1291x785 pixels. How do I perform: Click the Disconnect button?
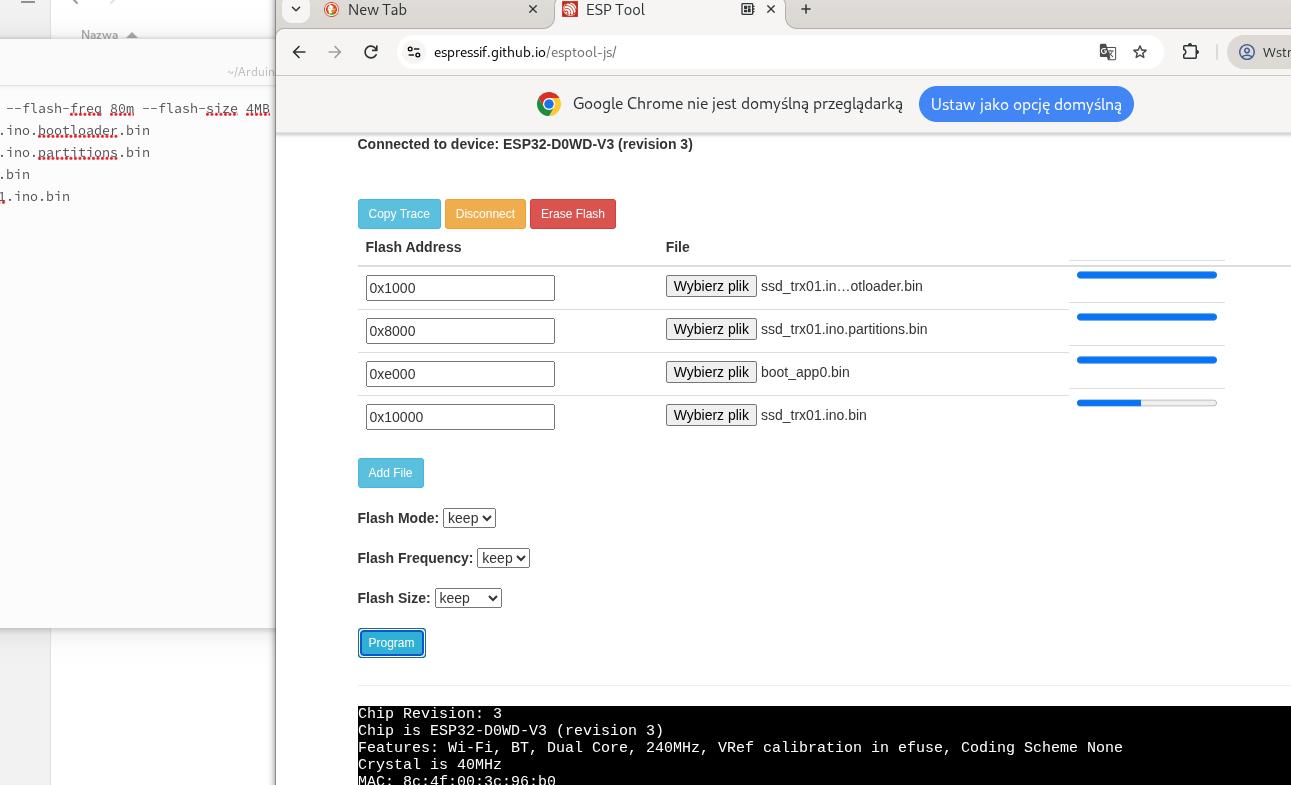[x=485, y=214]
